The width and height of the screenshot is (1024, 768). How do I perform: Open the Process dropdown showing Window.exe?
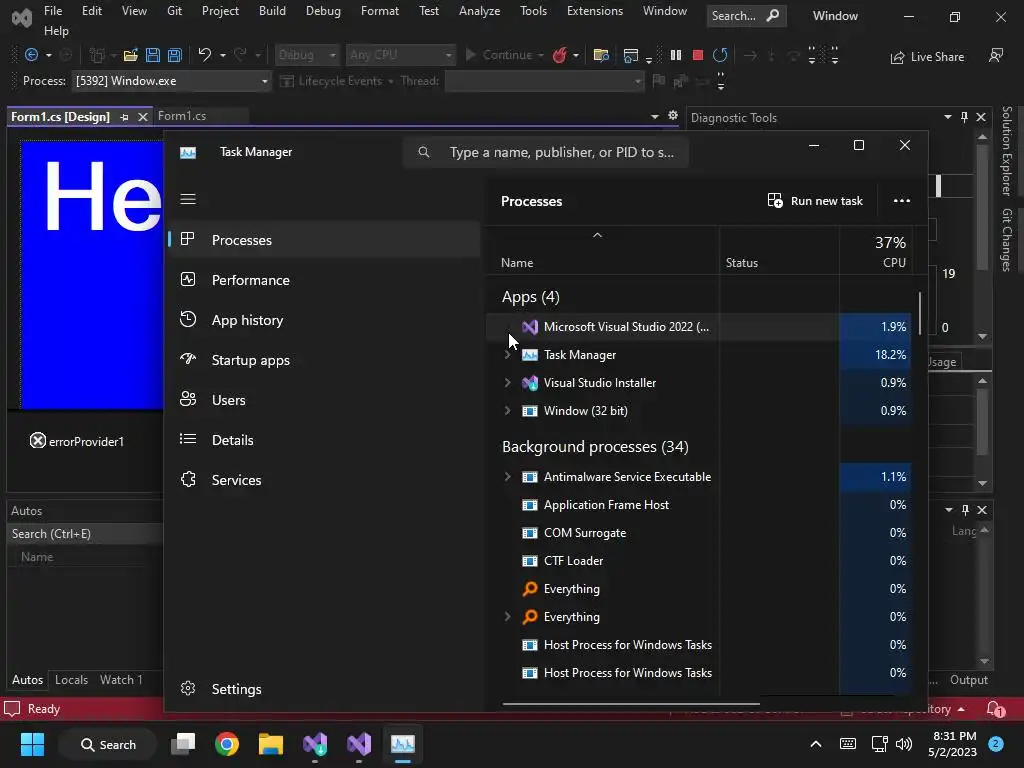pos(171,81)
